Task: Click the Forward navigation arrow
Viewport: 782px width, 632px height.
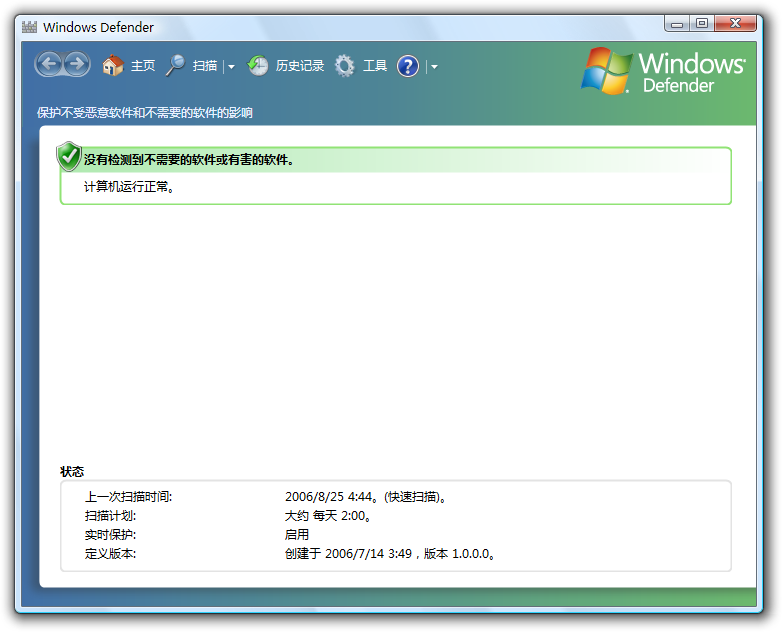Action: [x=77, y=64]
